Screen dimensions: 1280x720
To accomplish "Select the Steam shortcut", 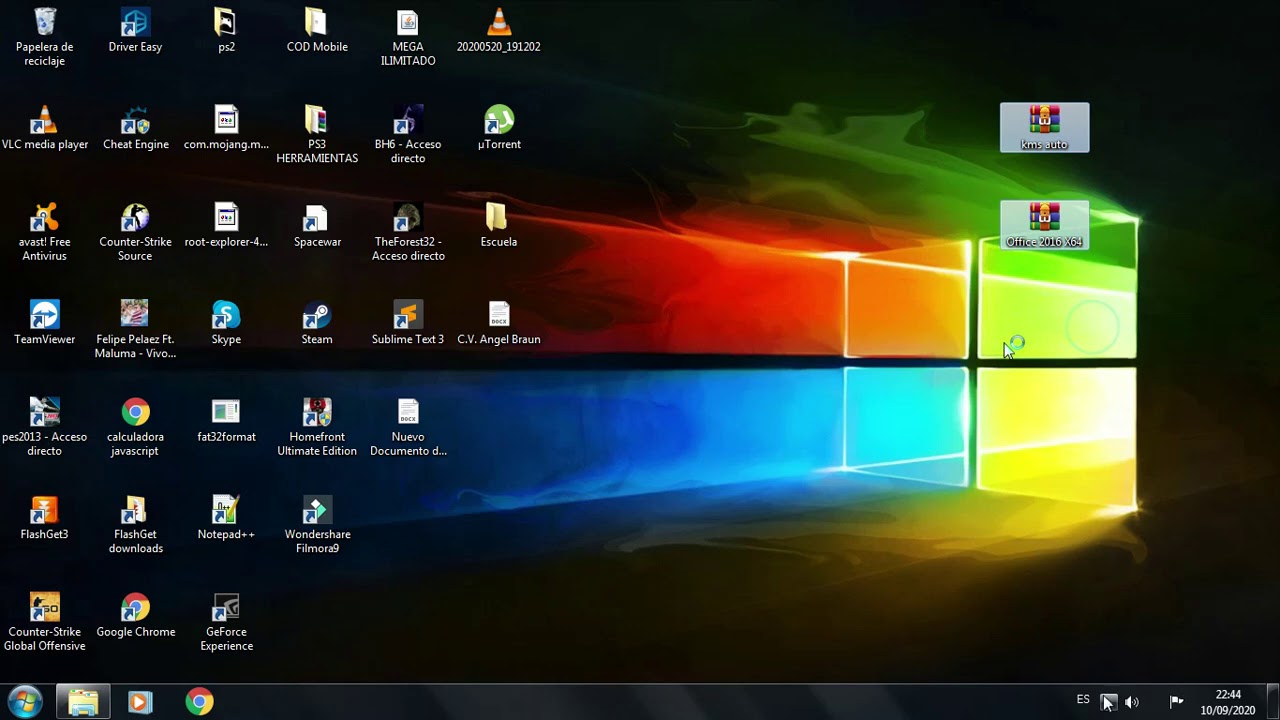I will tap(317, 322).
